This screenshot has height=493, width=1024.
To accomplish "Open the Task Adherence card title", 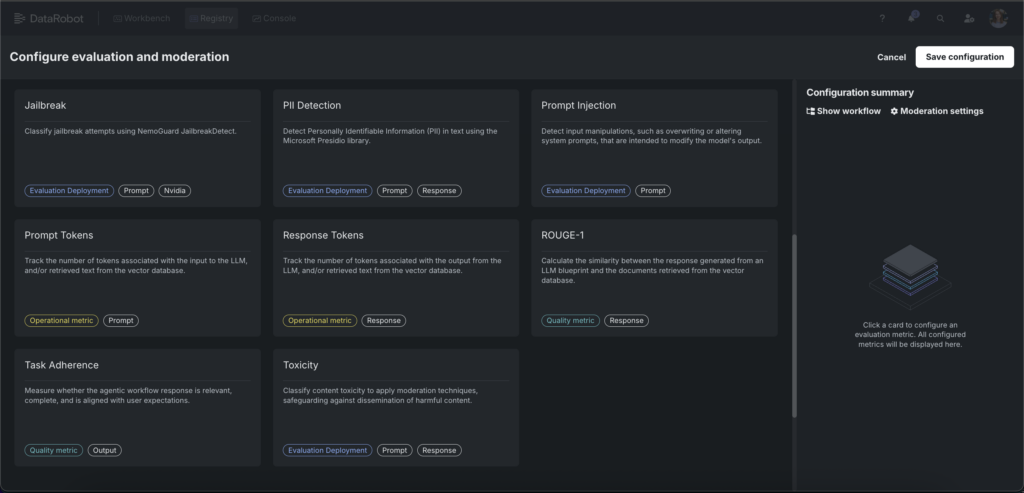I will (61, 365).
